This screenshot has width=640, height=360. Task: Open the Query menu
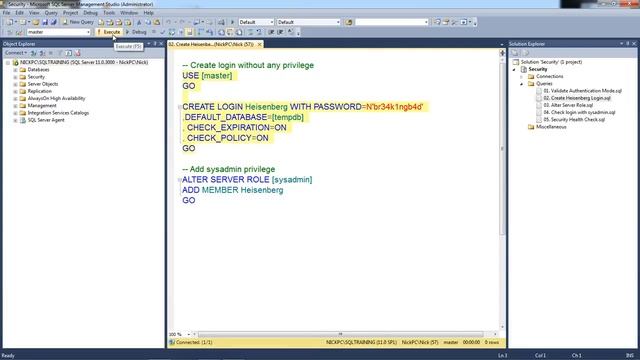[51, 13]
